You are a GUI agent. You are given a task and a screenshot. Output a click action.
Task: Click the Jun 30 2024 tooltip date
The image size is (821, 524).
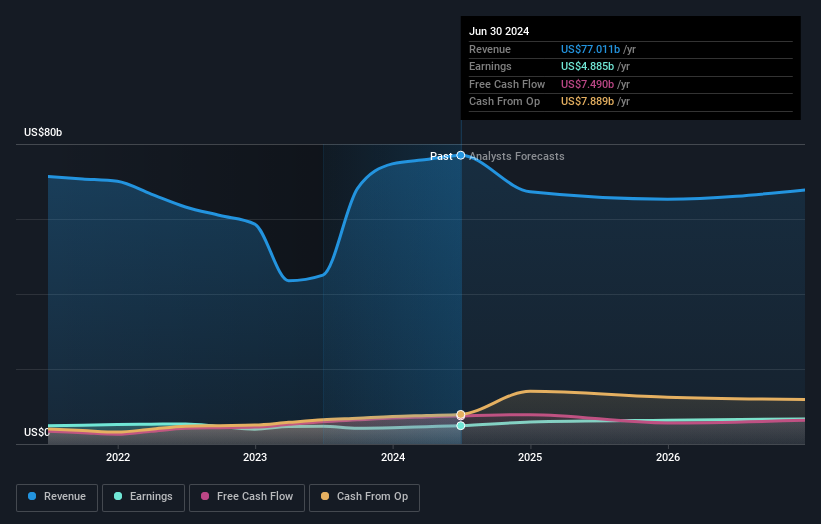point(499,31)
